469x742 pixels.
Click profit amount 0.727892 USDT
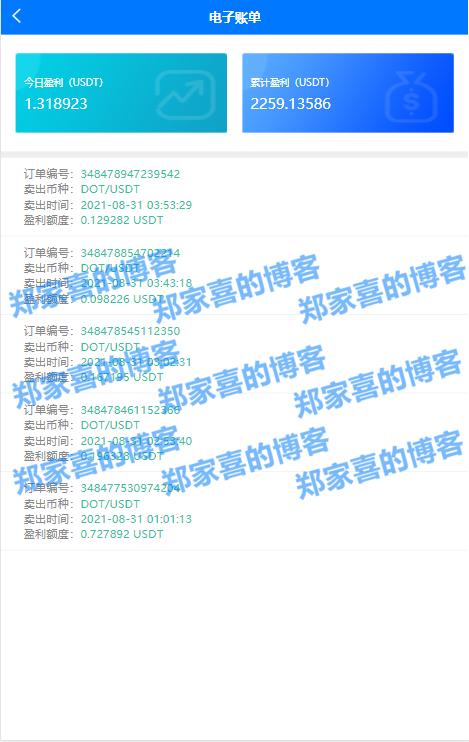122,534
